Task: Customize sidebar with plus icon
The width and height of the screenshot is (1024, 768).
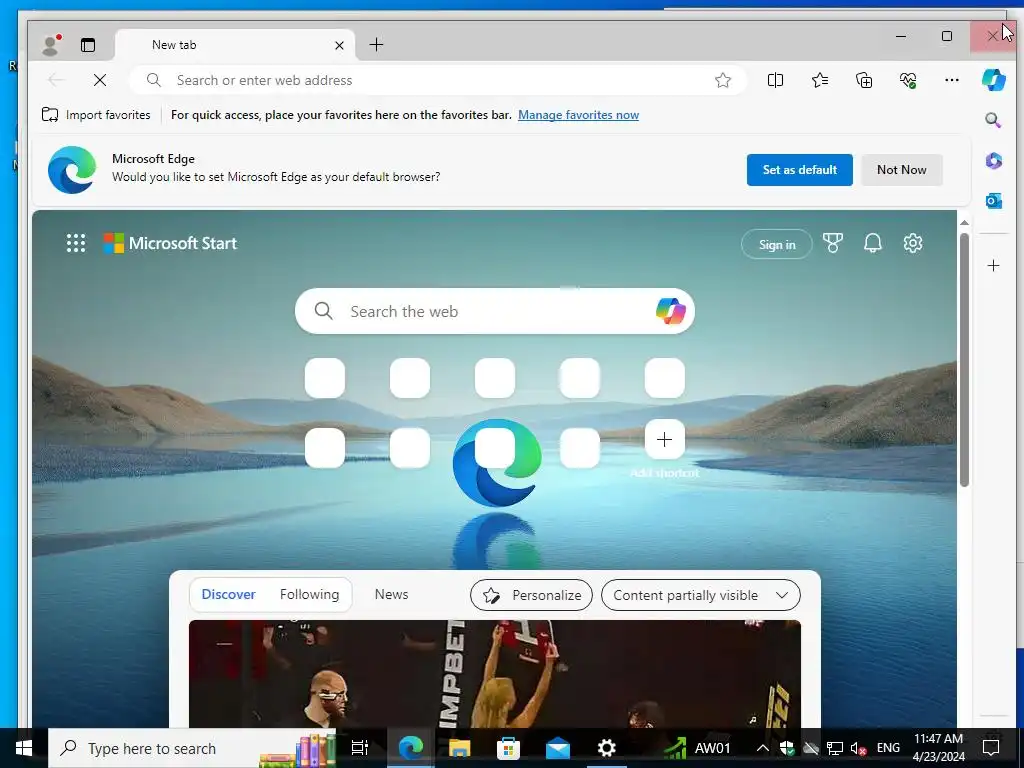Action: pyautogui.click(x=993, y=265)
